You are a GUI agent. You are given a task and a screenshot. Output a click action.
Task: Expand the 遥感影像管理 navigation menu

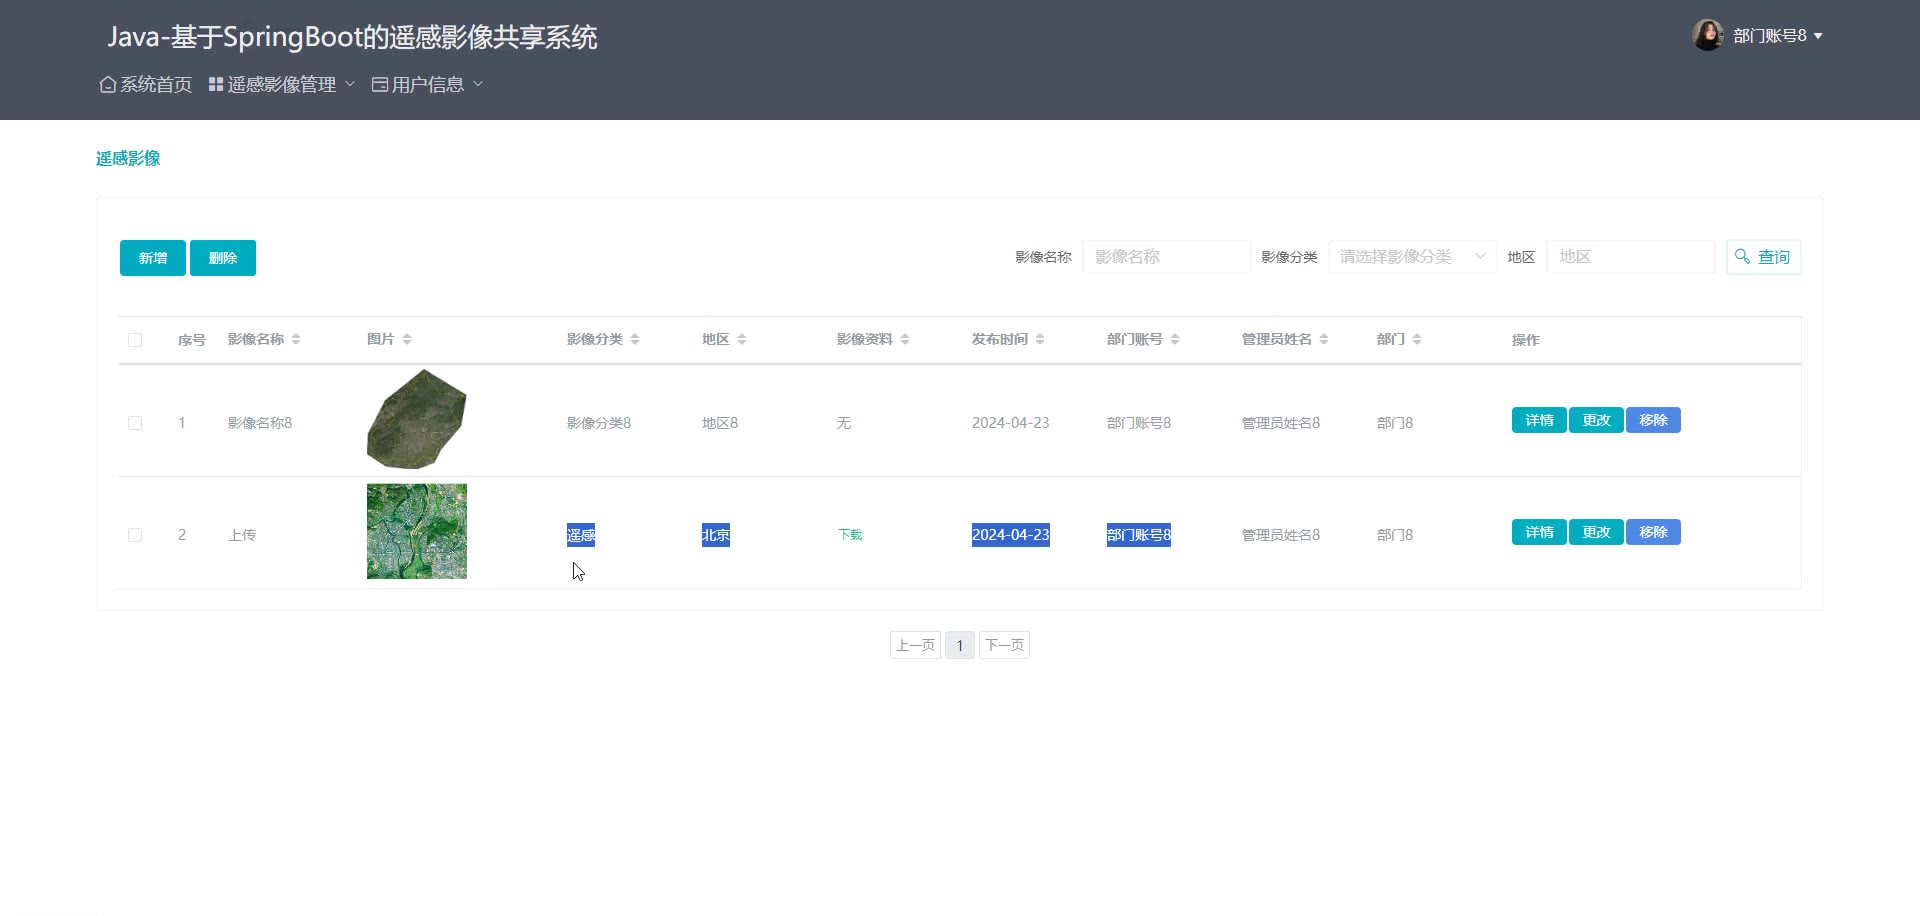(x=281, y=85)
